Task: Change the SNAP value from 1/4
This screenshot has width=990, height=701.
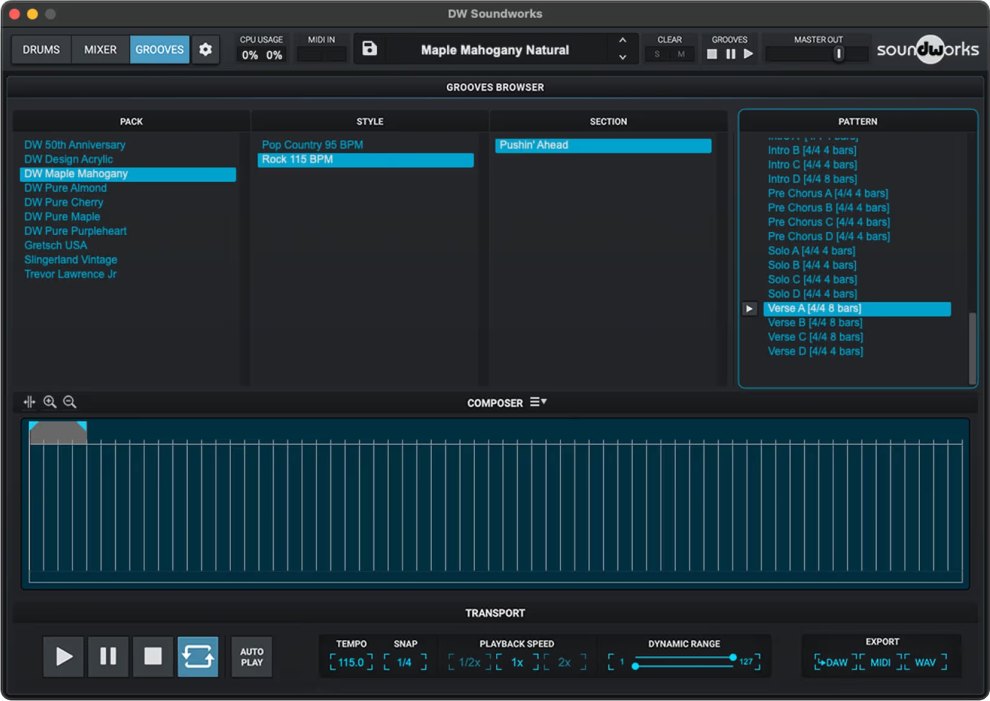Action: [x=406, y=661]
